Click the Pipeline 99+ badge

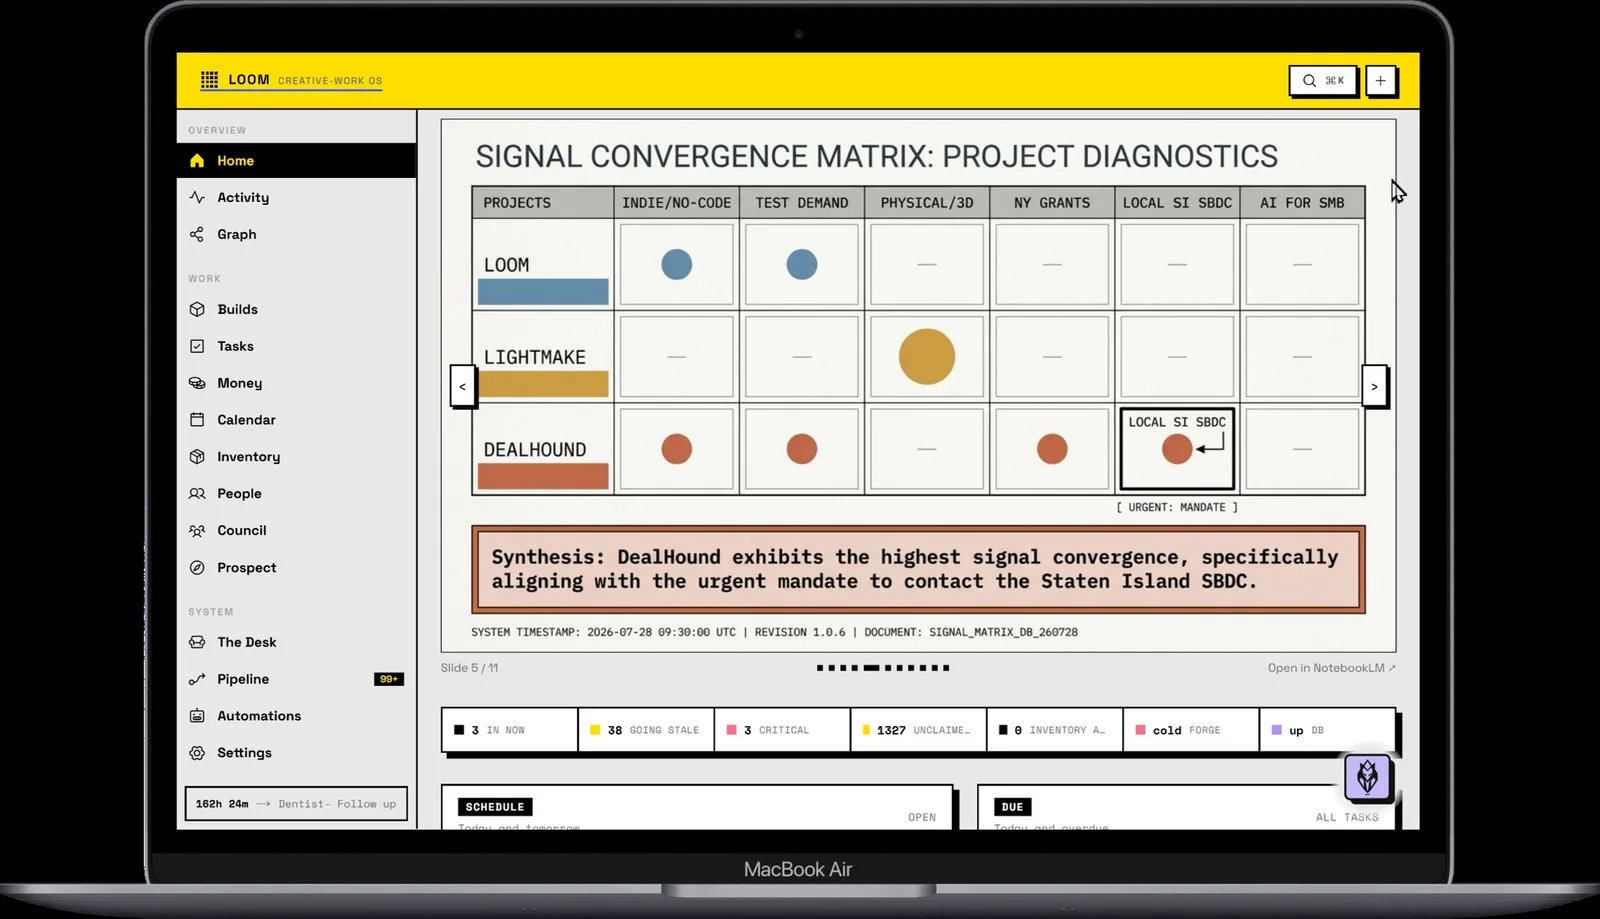pyautogui.click(x=388, y=680)
